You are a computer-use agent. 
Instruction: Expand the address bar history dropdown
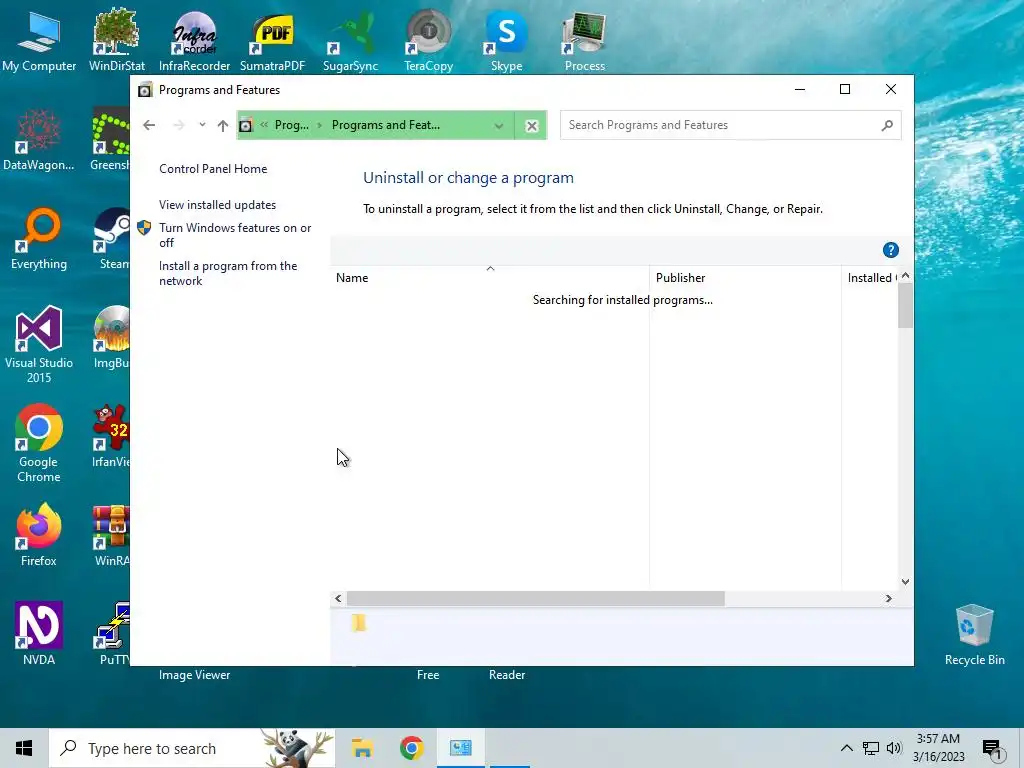(499, 125)
